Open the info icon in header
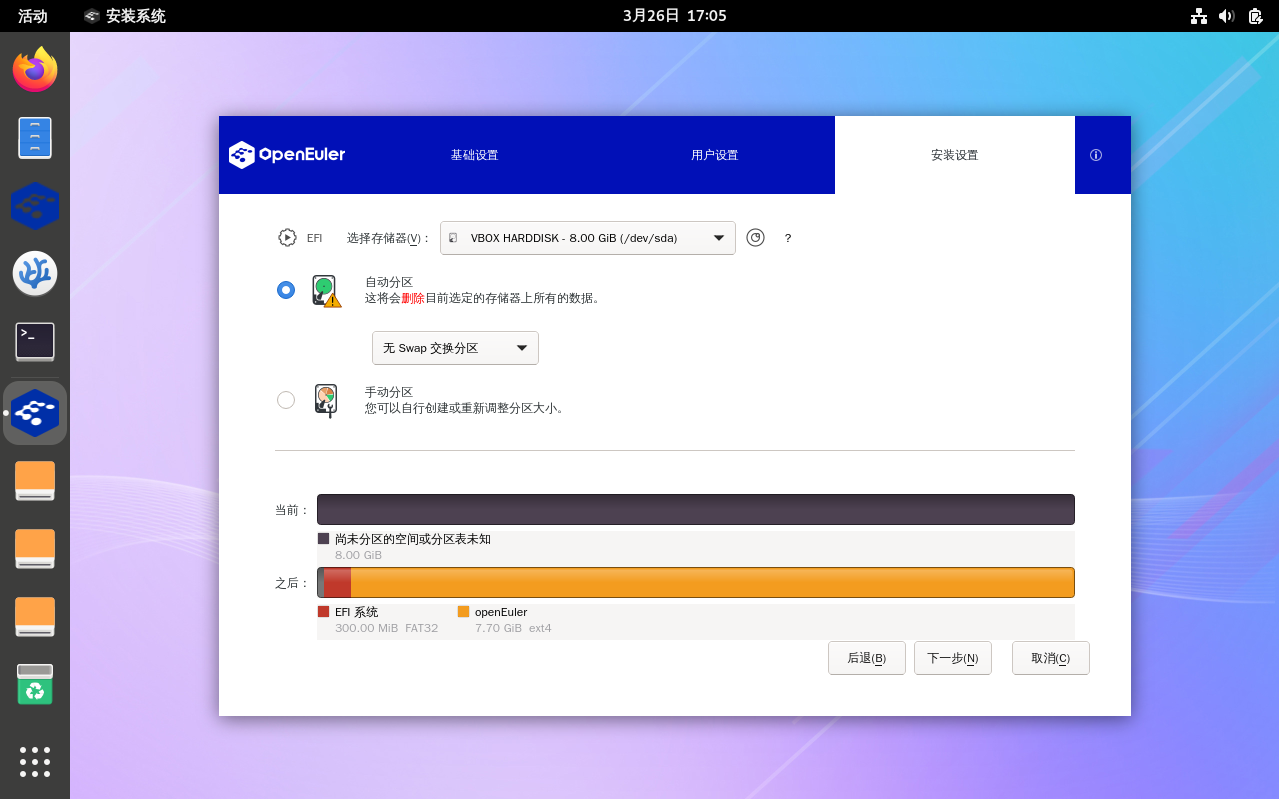This screenshot has width=1279, height=799. 1096,155
